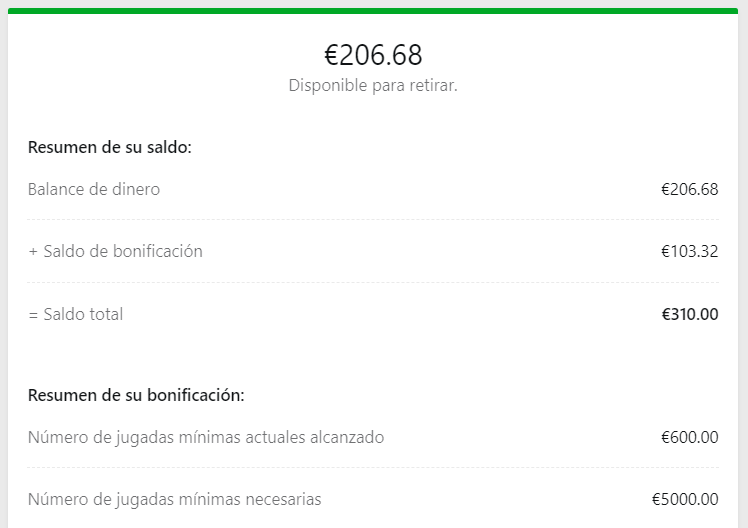Click the €103.32 bonus balance amount
748x528 pixels.
tap(690, 251)
